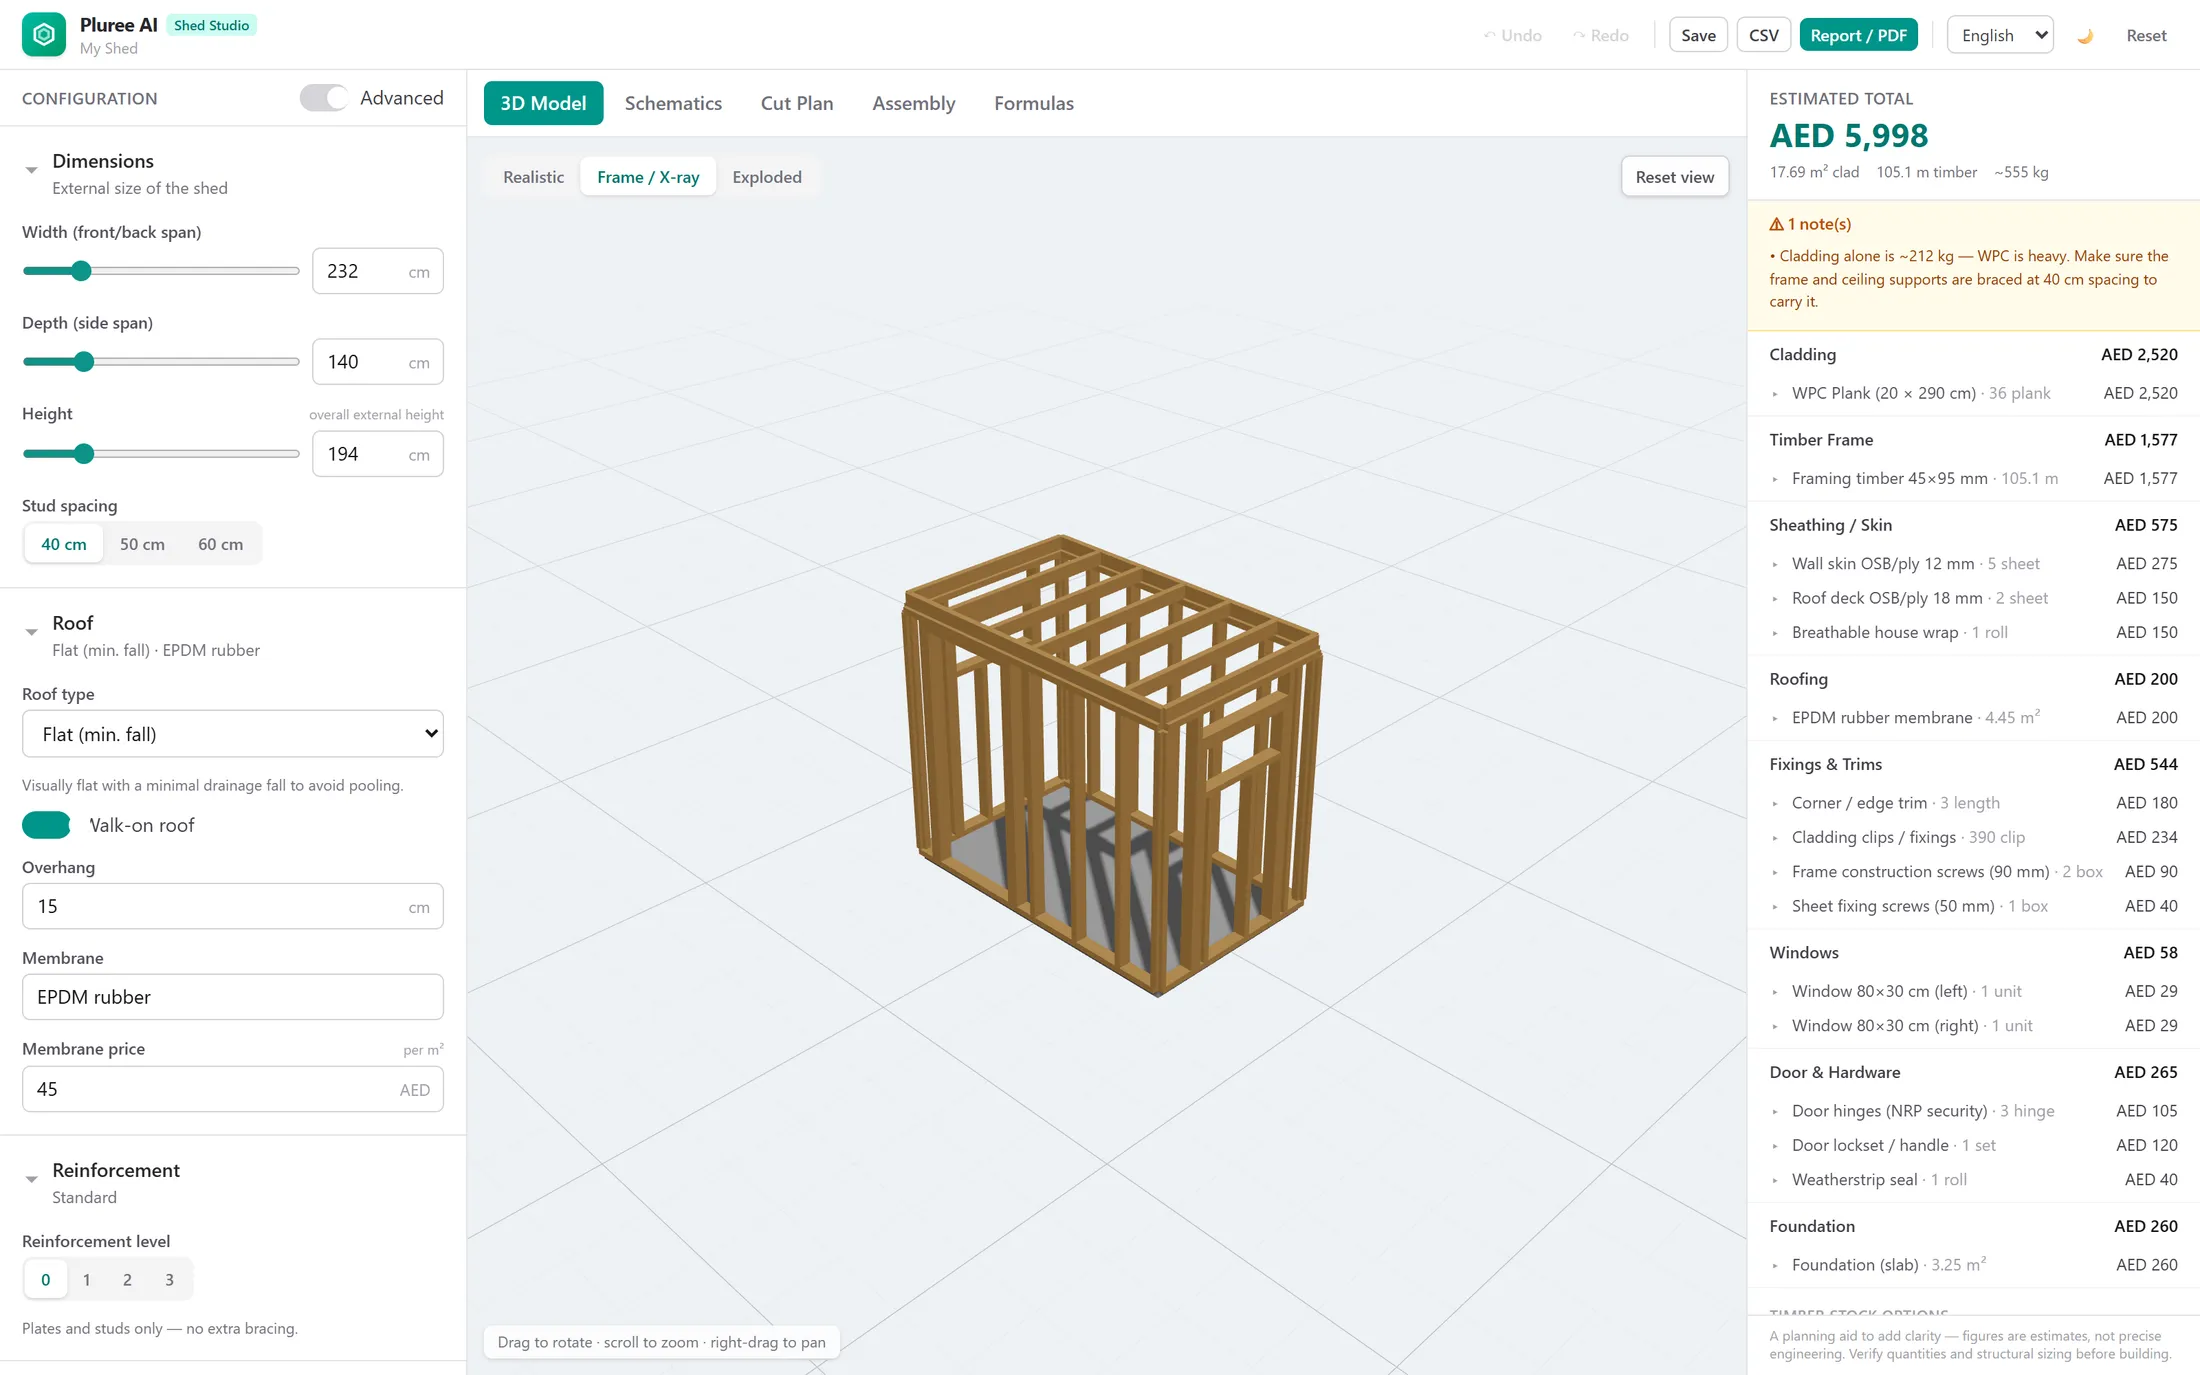Collapse the Roof section
This screenshot has width=2200, height=1375.
click(x=31, y=632)
